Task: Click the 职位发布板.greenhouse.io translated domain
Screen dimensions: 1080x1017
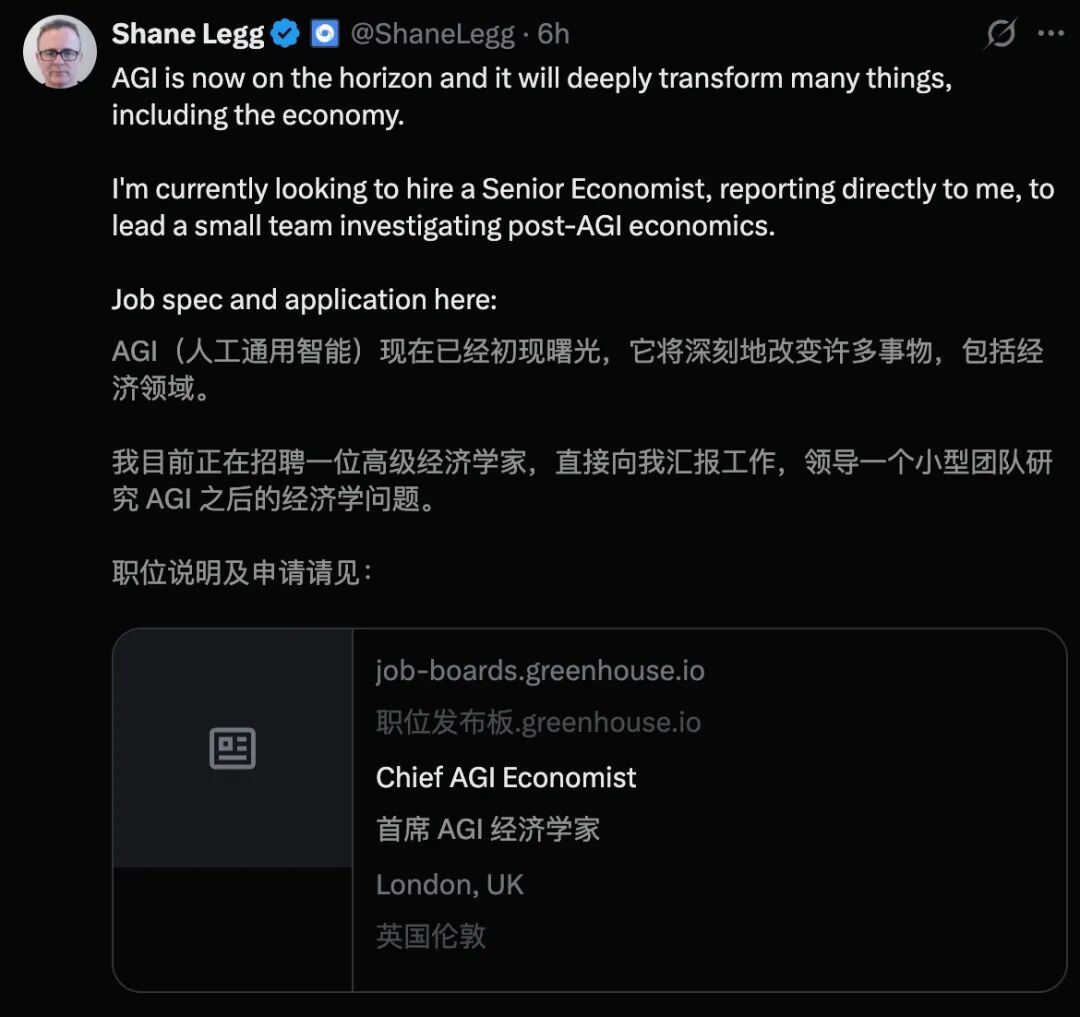Action: tap(538, 722)
